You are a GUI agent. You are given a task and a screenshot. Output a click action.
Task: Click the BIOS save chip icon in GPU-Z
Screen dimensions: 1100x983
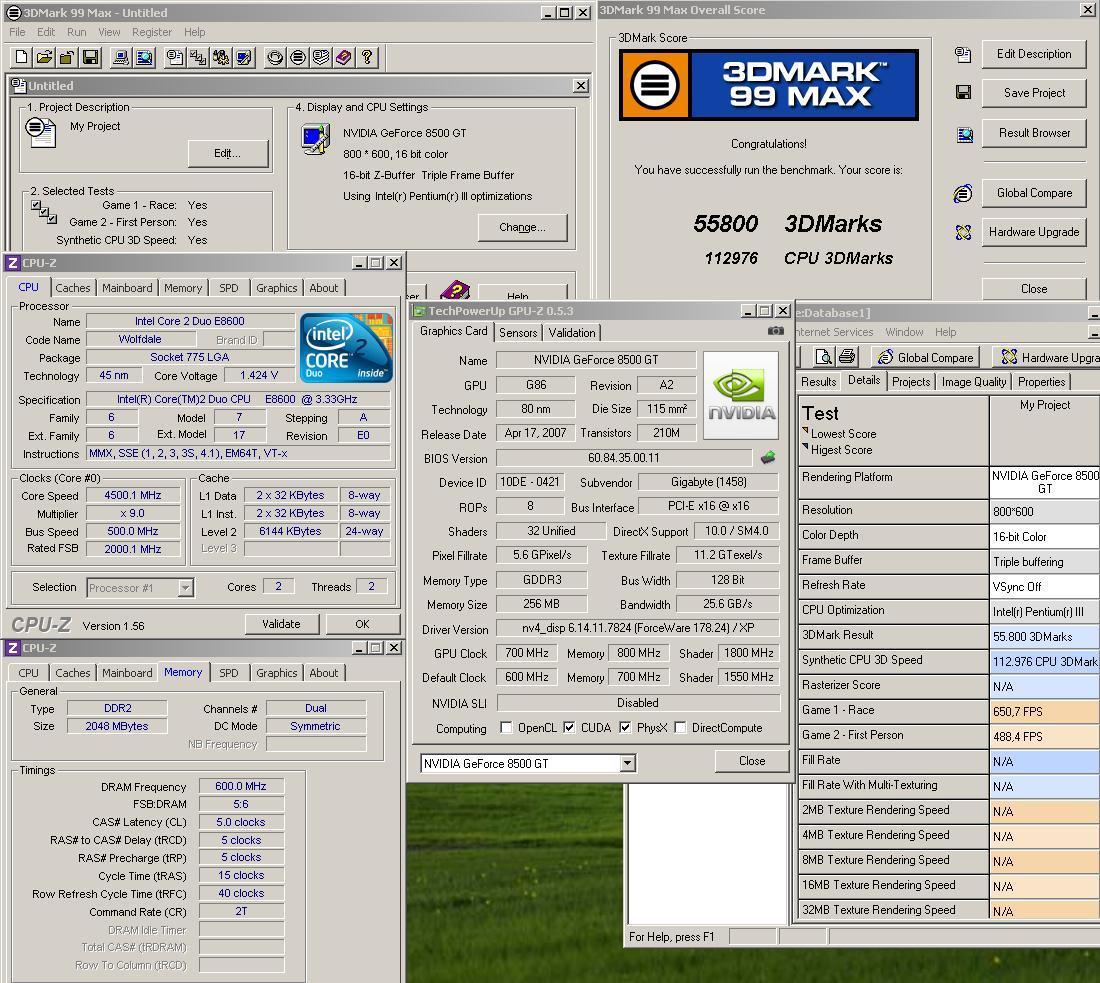click(768, 458)
